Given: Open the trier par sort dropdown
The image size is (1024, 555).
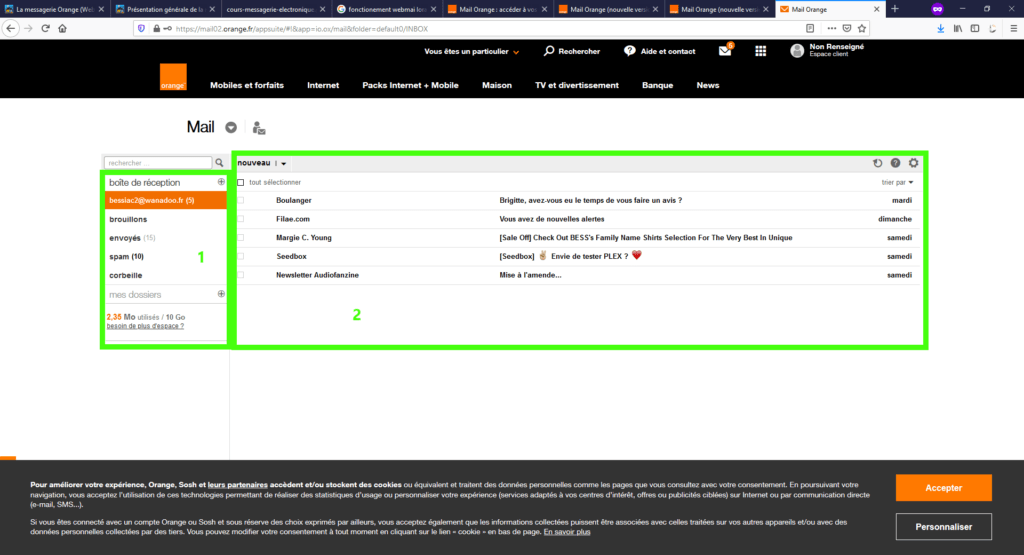Looking at the screenshot, I should [x=897, y=182].
